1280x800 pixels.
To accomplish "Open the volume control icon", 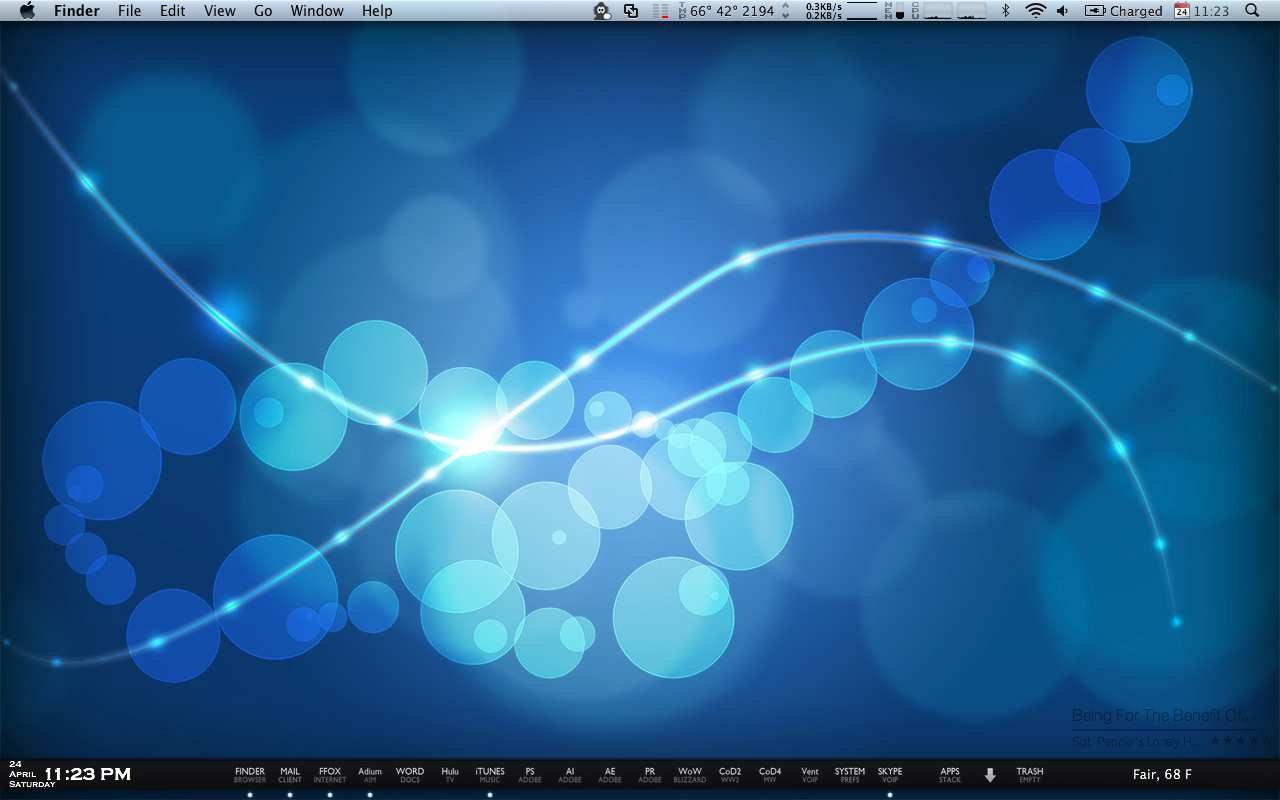I will click(x=1062, y=11).
